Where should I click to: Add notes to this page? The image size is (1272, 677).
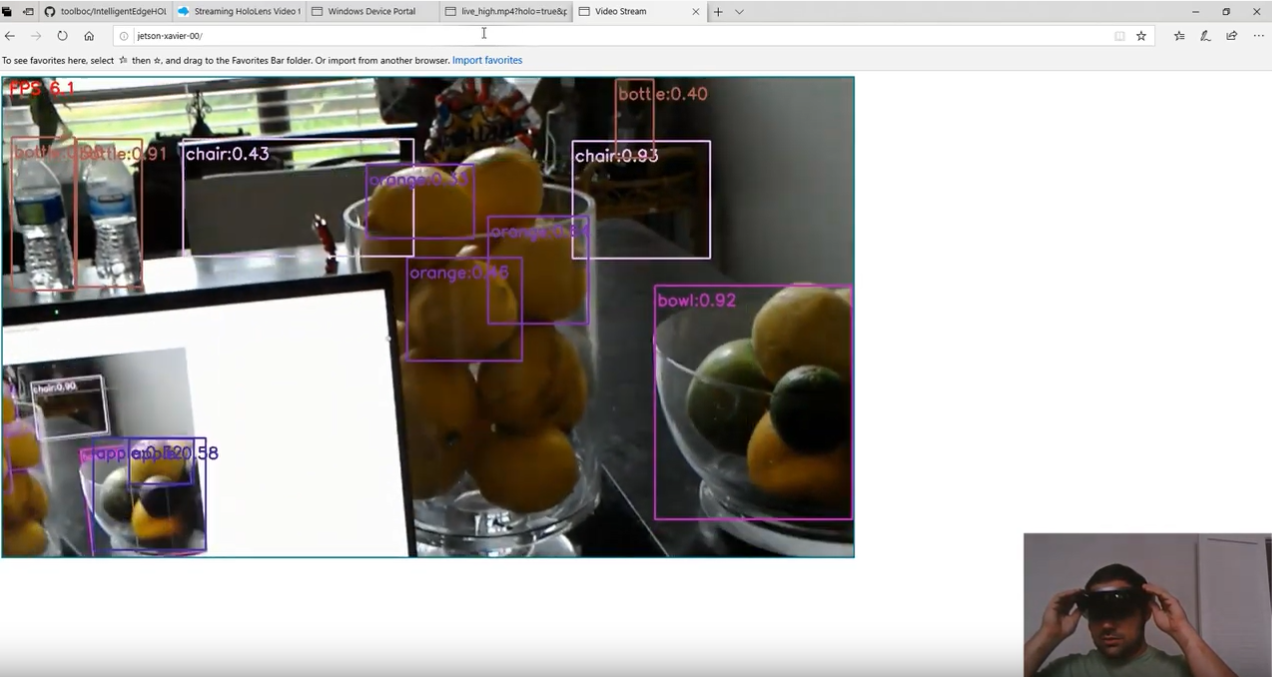point(1205,36)
